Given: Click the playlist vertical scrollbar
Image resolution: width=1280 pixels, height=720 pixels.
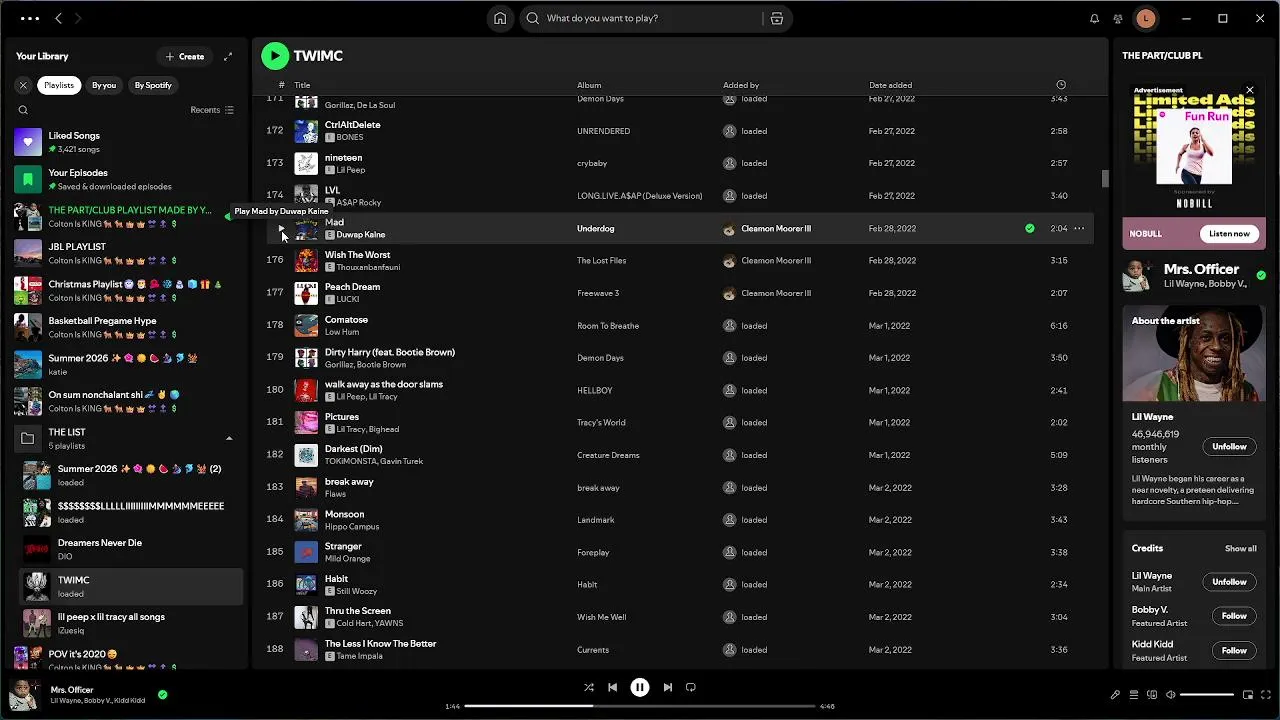Looking at the screenshot, I should [x=1105, y=178].
